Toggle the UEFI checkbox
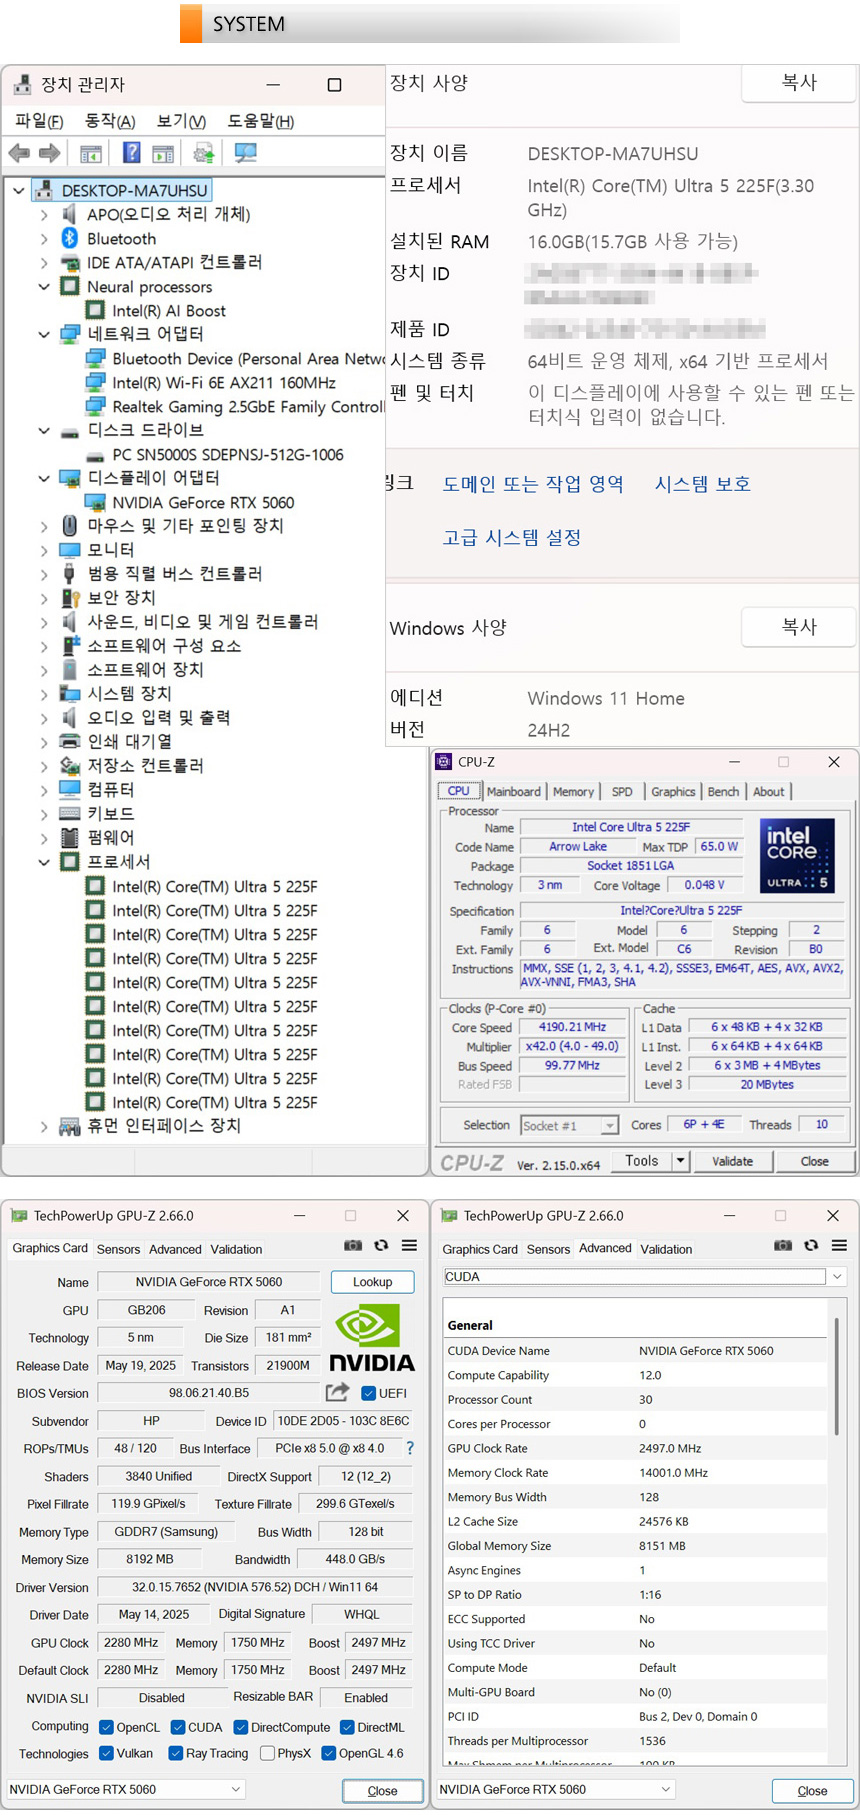This screenshot has width=860, height=1815. (x=368, y=1393)
